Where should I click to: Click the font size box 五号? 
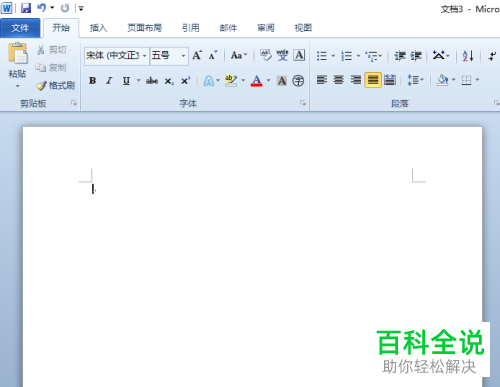click(x=165, y=55)
